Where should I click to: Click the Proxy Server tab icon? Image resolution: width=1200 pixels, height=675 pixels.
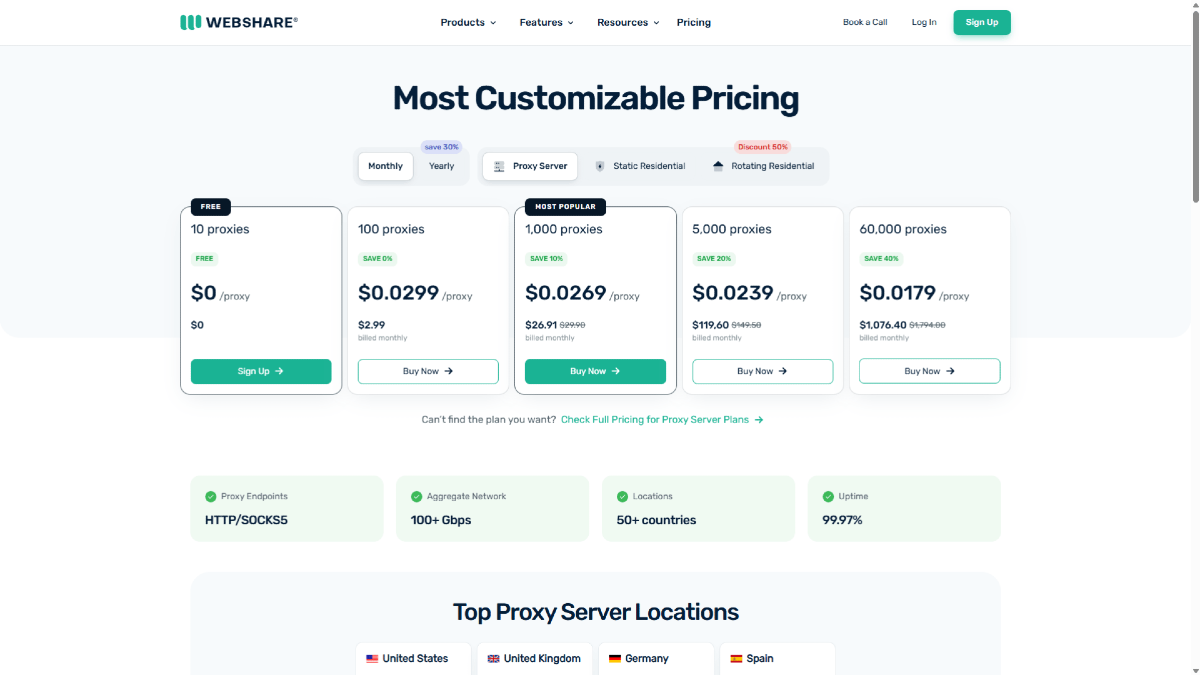pyautogui.click(x=499, y=166)
